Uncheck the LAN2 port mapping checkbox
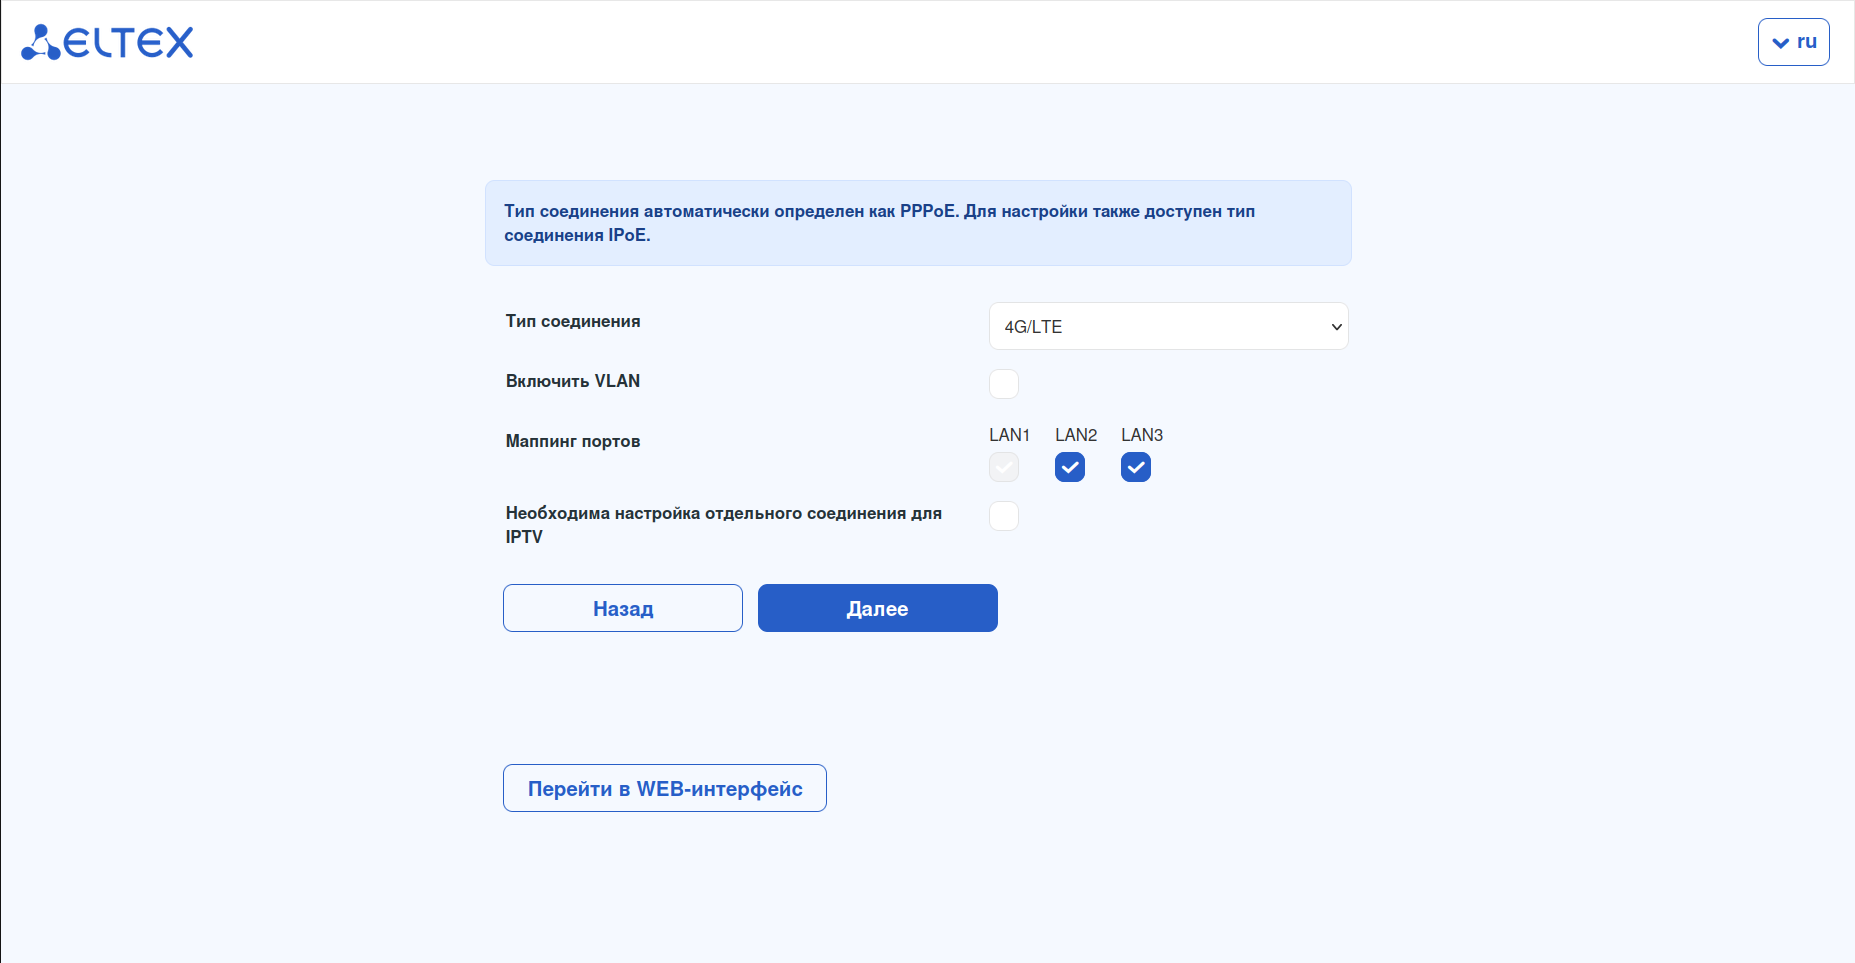Image resolution: width=1855 pixels, height=963 pixels. (1070, 467)
